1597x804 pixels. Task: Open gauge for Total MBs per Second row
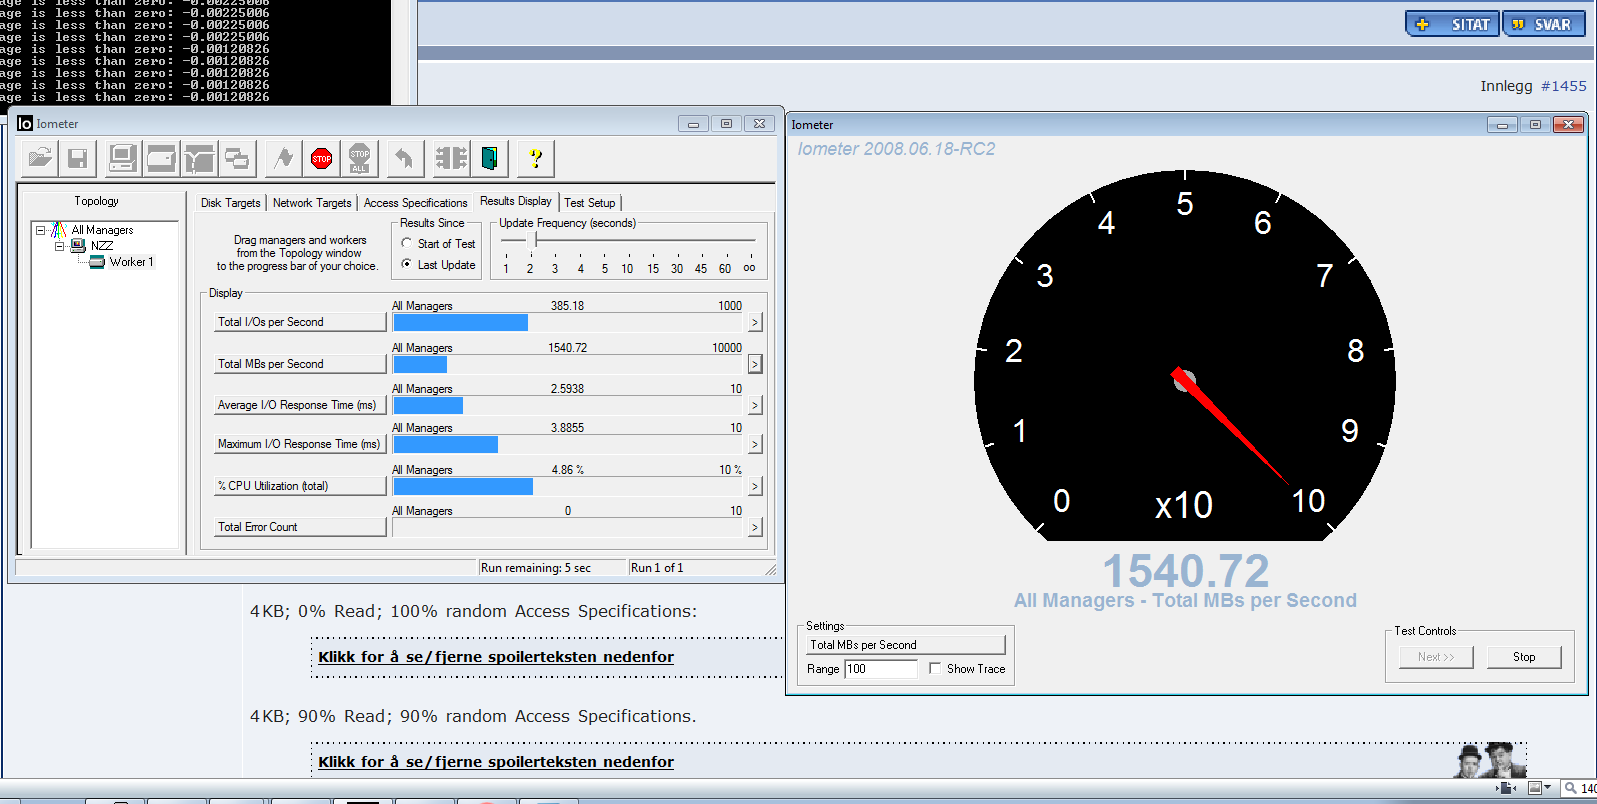[755, 364]
